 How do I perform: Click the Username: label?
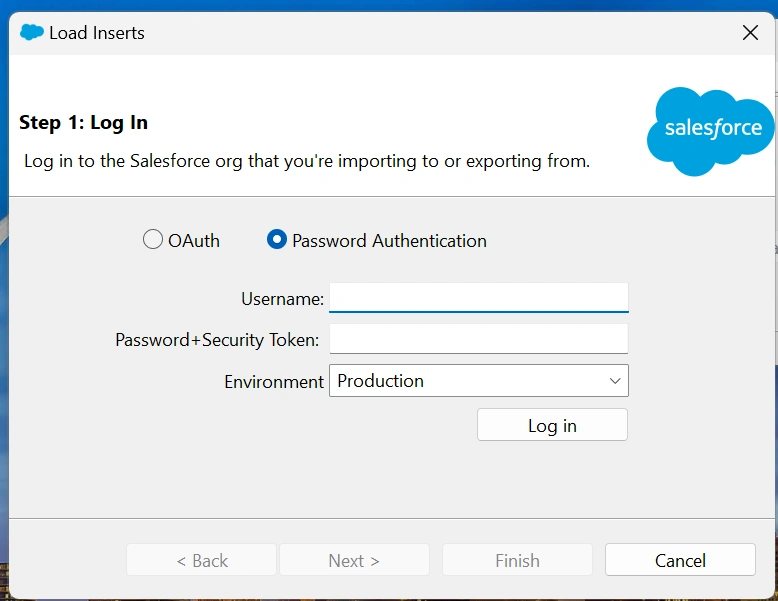(x=282, y=299)
